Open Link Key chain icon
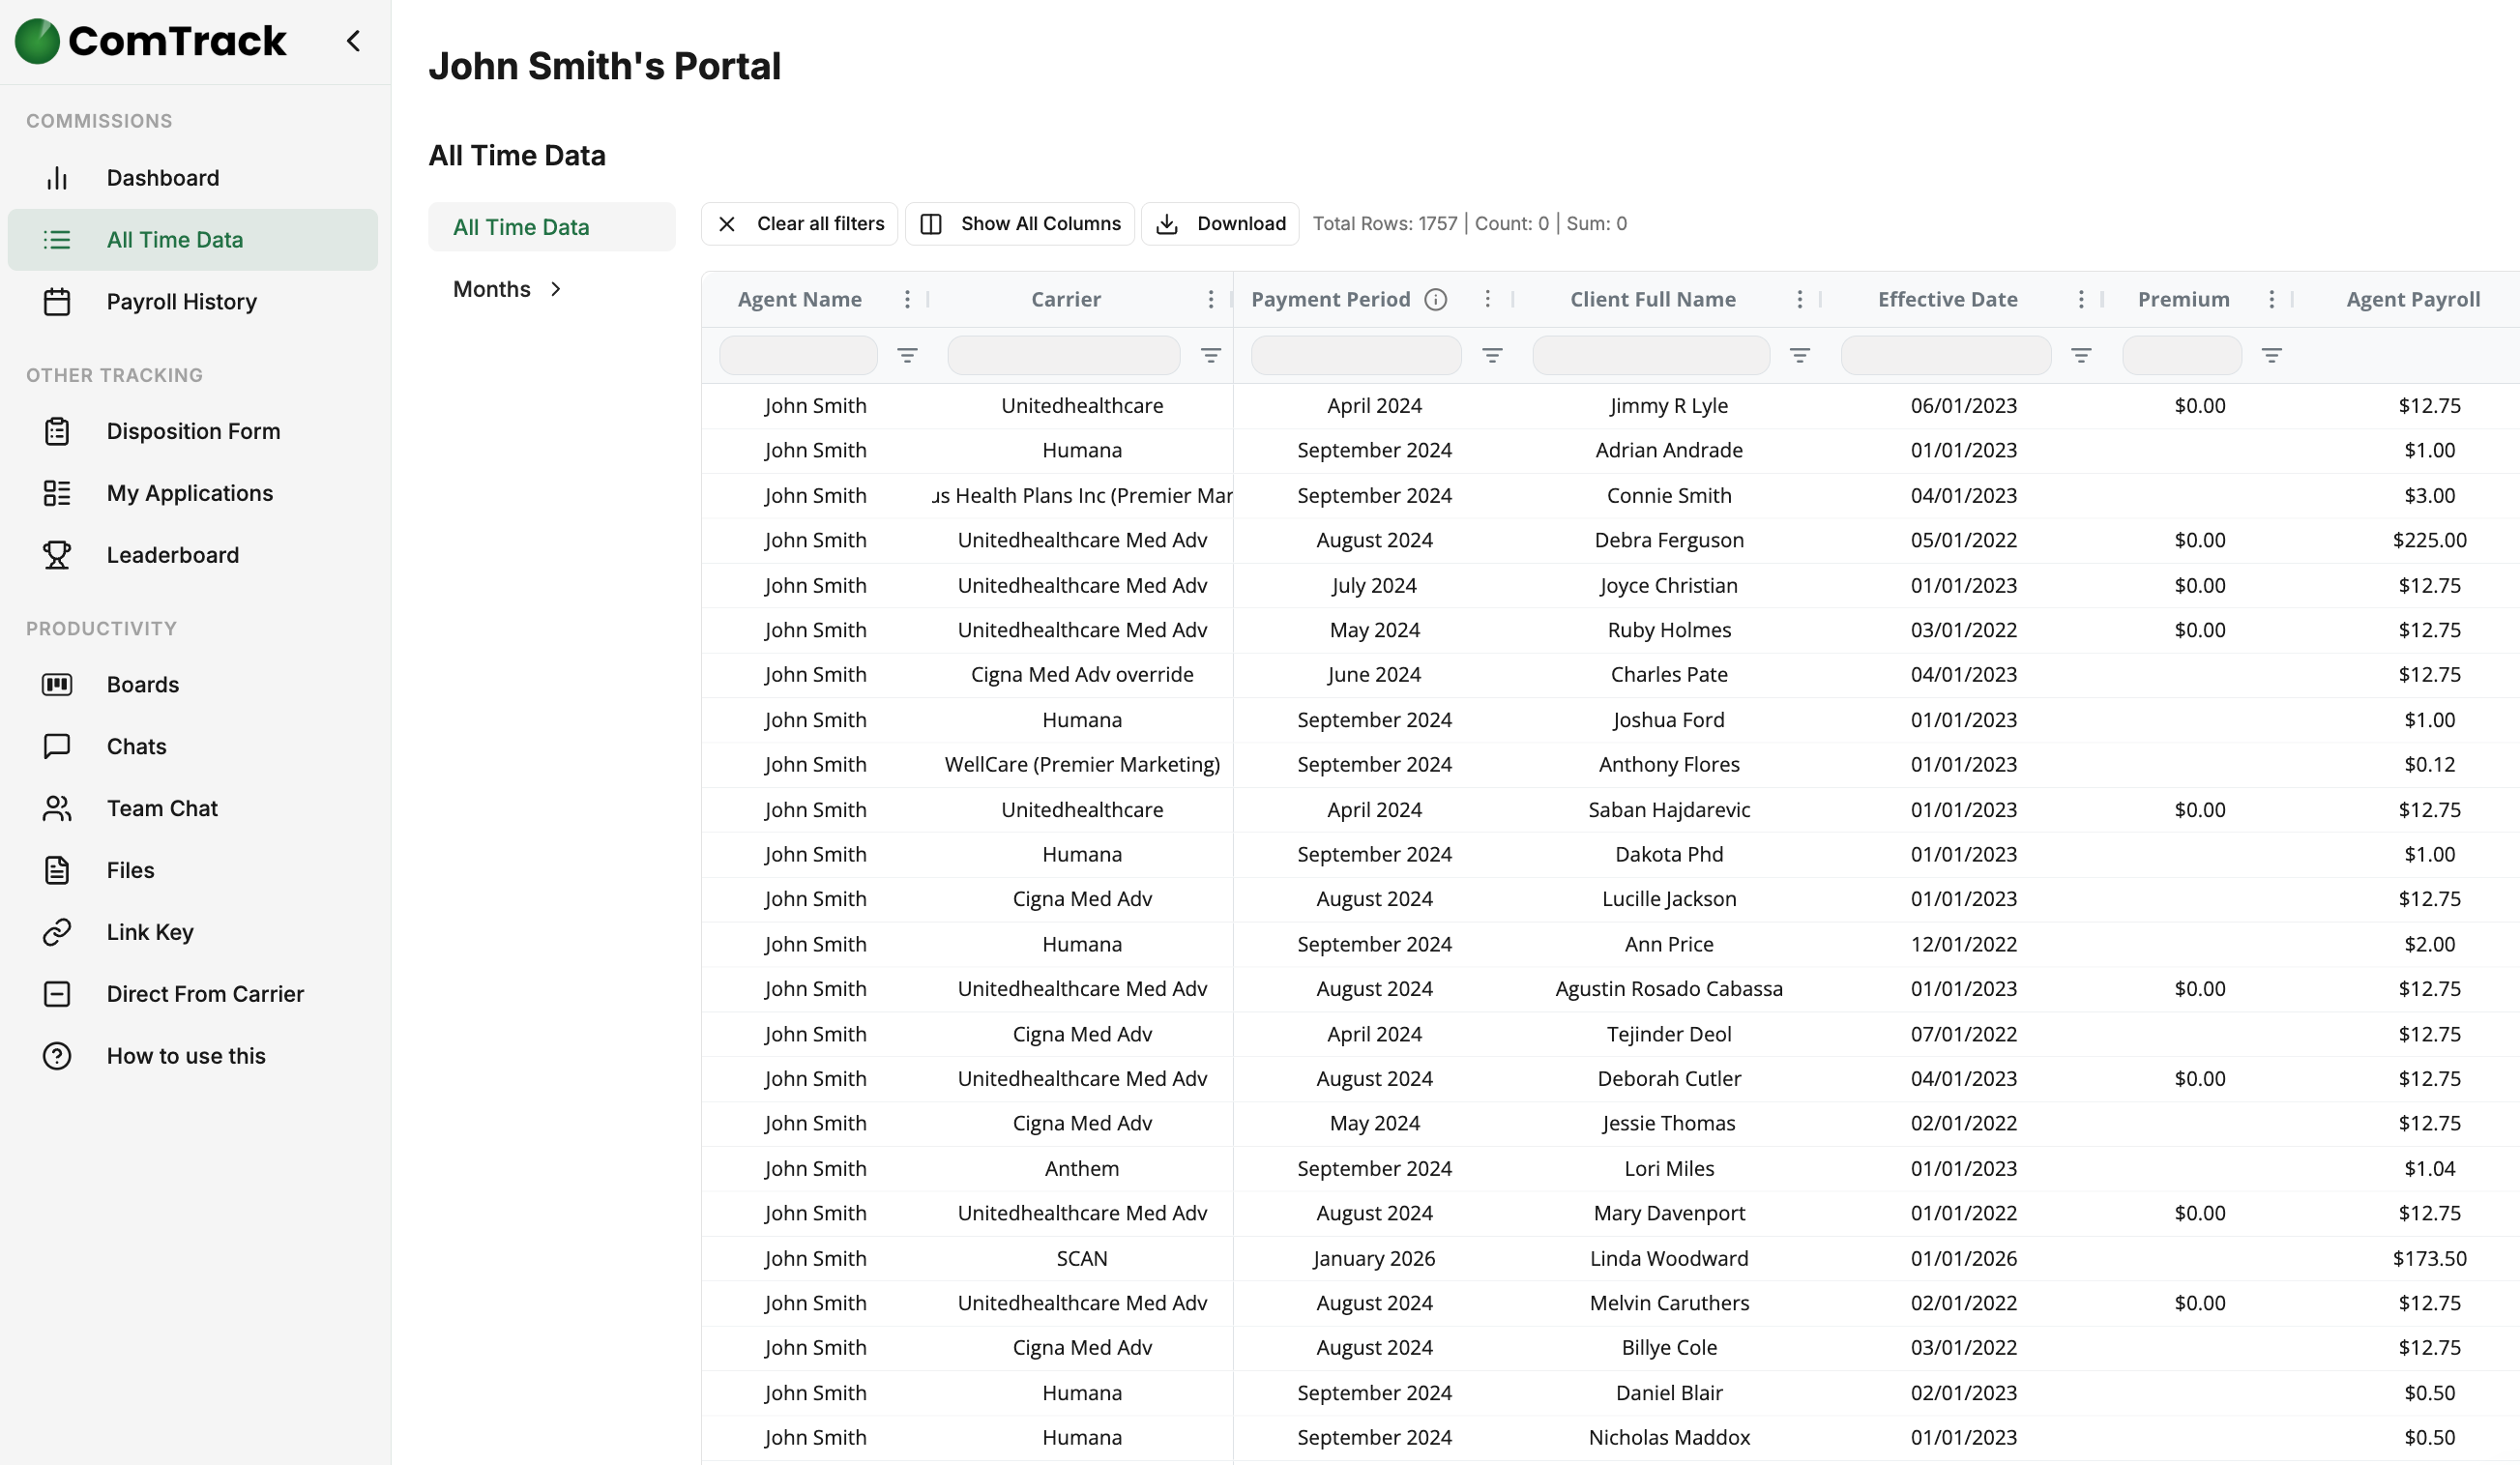 click(x=57, y=933)
